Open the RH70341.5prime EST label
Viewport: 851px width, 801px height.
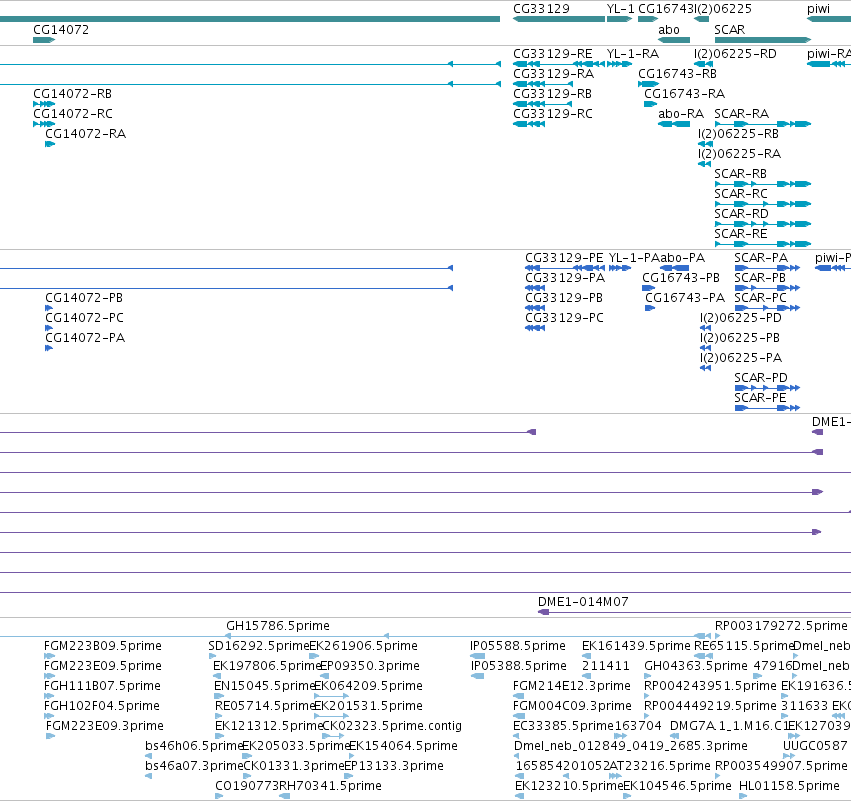pos(330,786)
